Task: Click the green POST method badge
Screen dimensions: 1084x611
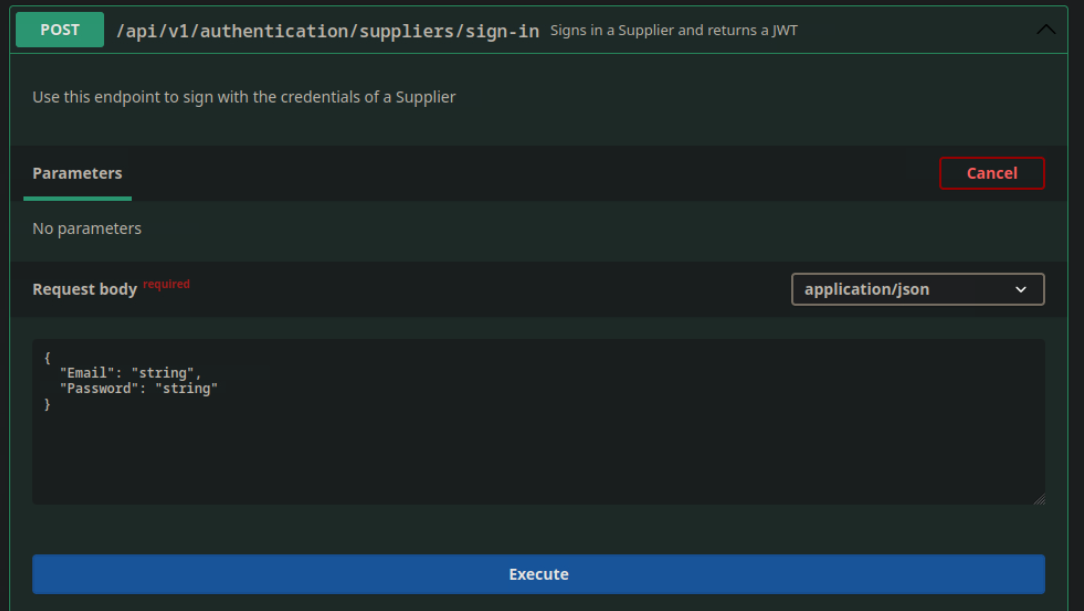Action: coord(59,30)
